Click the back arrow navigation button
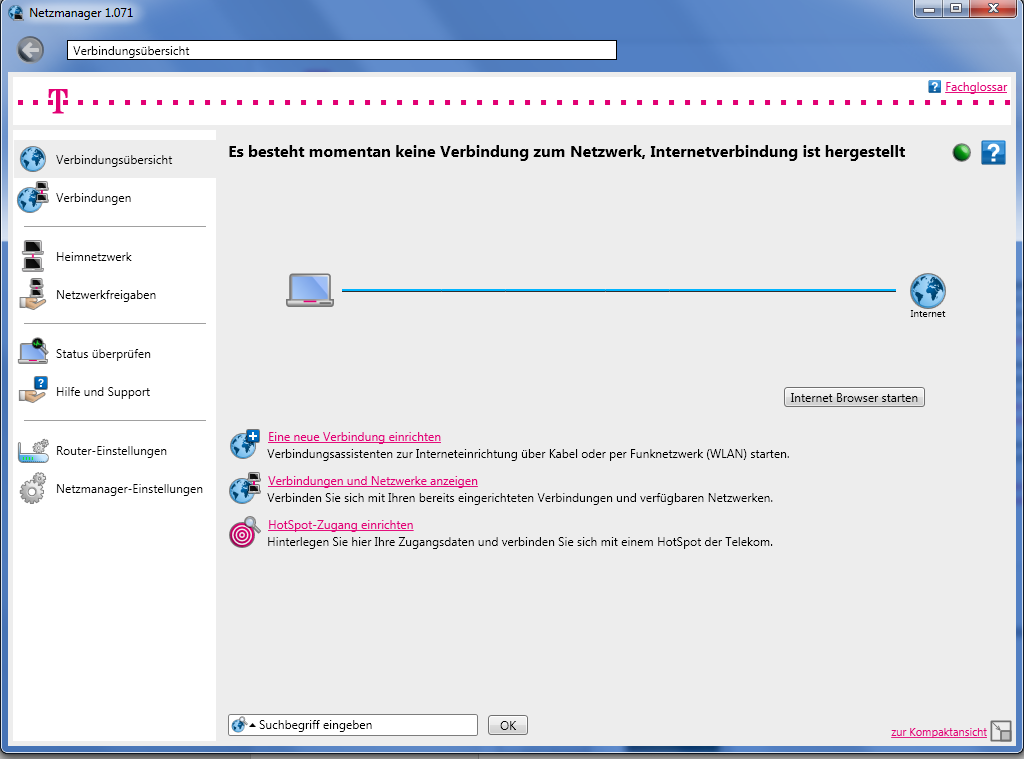The height and width of the screenshot is (759, 1024). click(30, 50)
